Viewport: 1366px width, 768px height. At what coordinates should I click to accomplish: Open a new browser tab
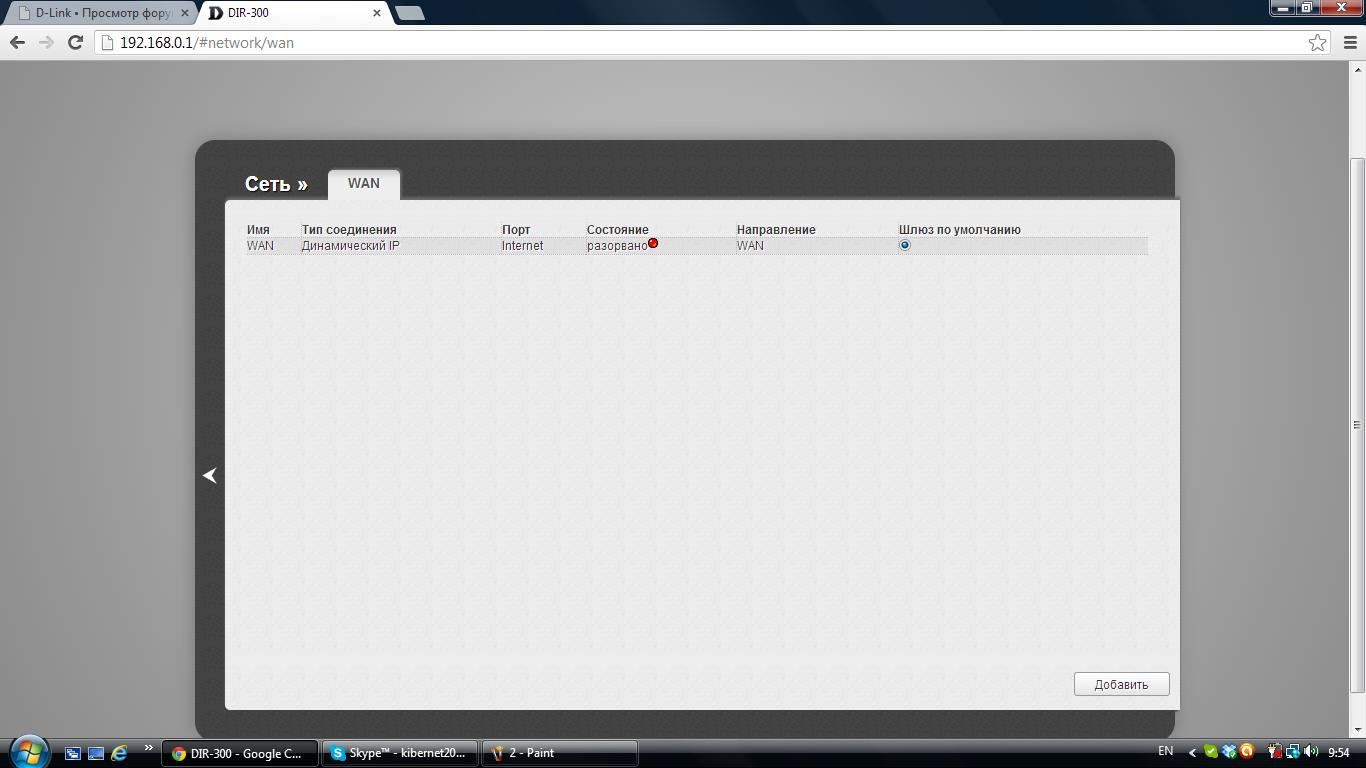point(410,13)
